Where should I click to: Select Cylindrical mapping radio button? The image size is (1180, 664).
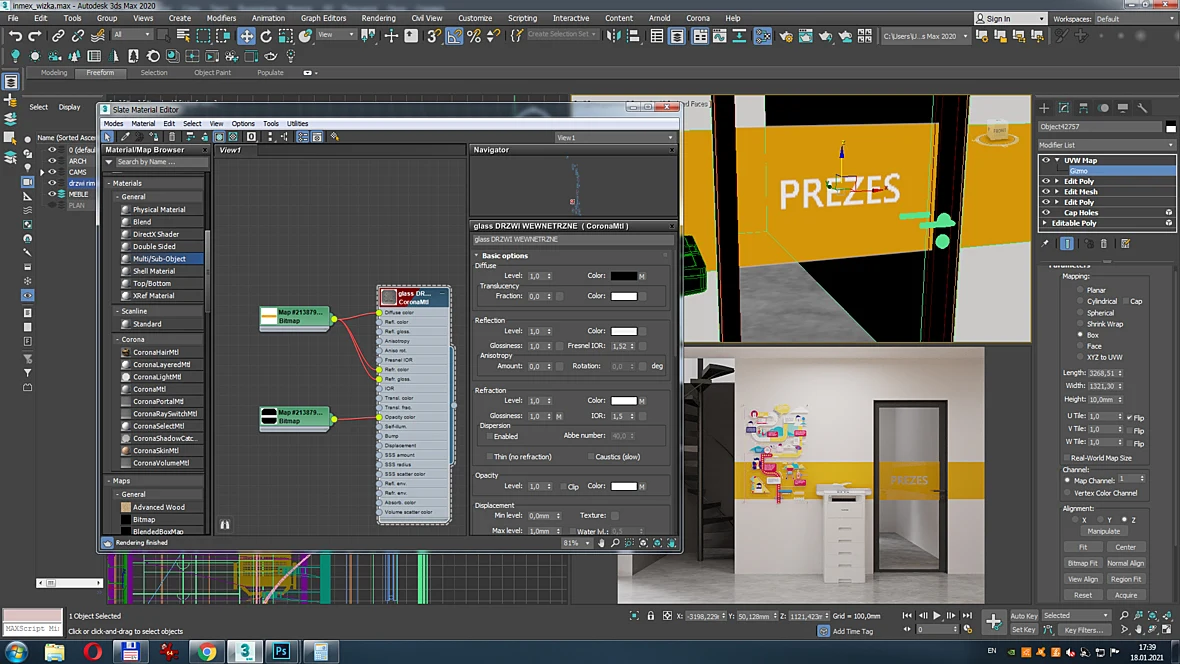(x=1081, y=301)
